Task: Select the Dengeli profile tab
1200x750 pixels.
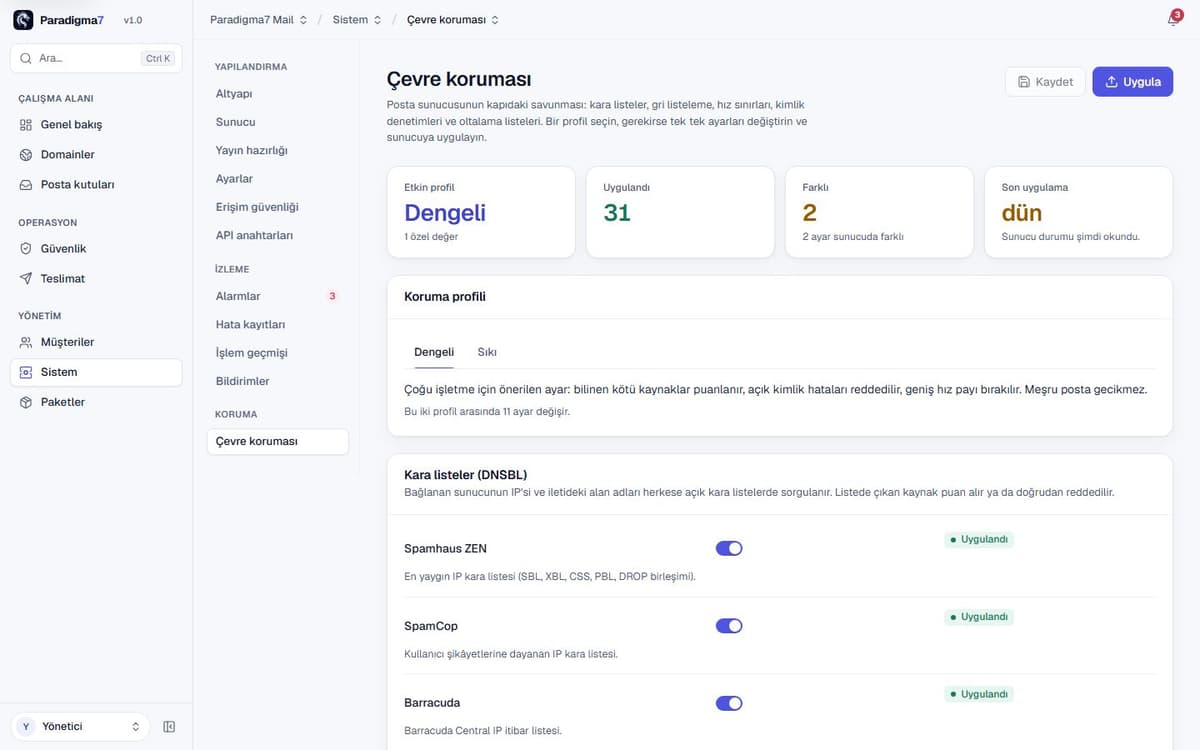Action: coord(434,352)
